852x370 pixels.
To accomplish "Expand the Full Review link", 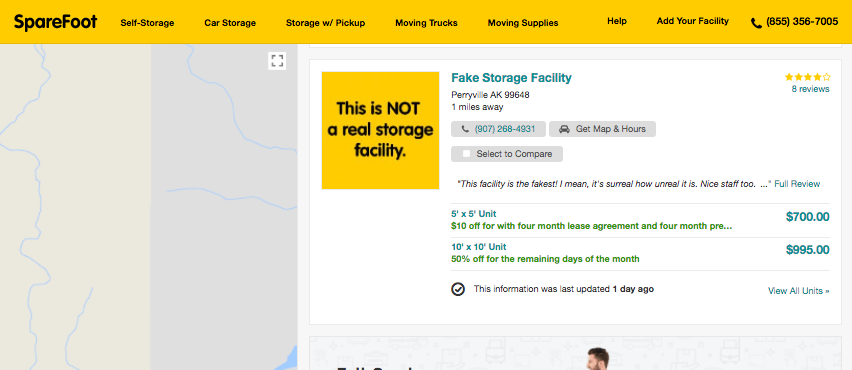I will point(797,184).
